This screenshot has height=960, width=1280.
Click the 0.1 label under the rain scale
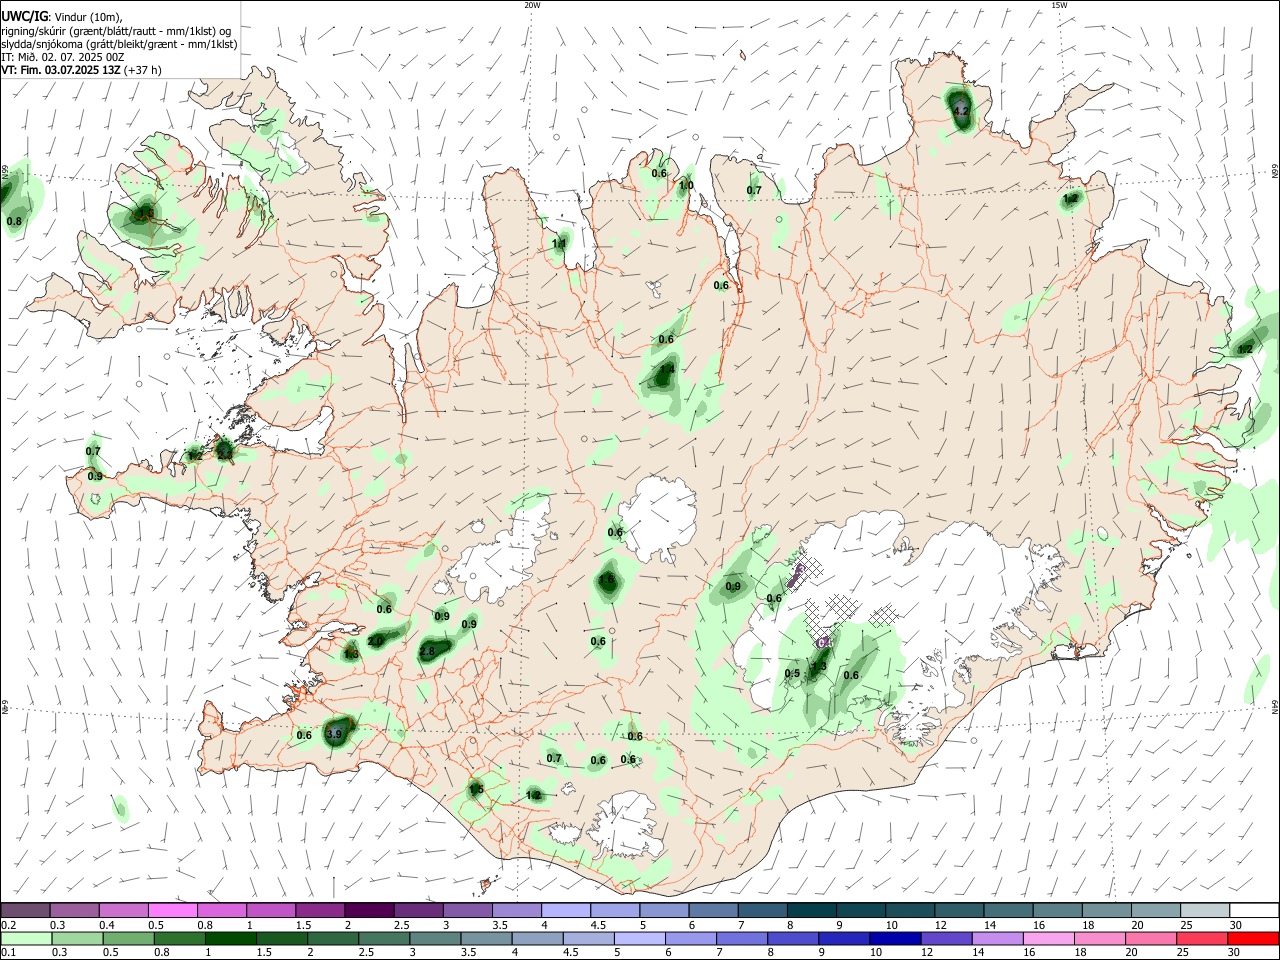pos(8,954)
